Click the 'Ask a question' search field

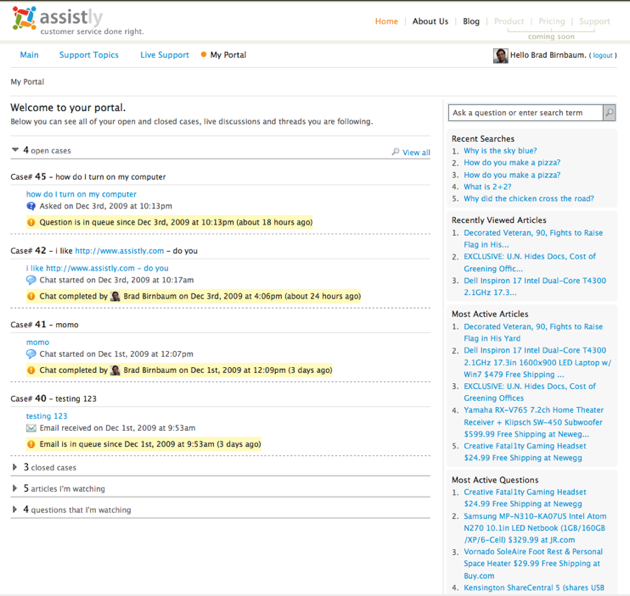pyautogui.click(x=525, y=113)
